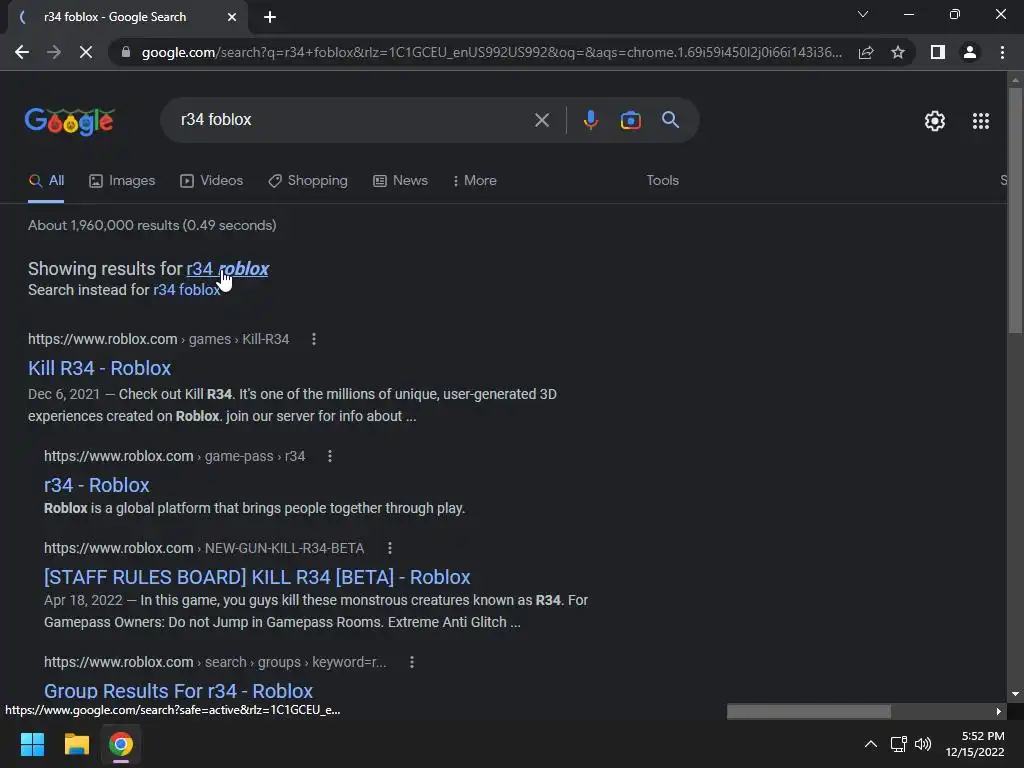This screenshot has width=1024, height=768.
Task: Share this page icon in address bar
Action: coord(866,52)
